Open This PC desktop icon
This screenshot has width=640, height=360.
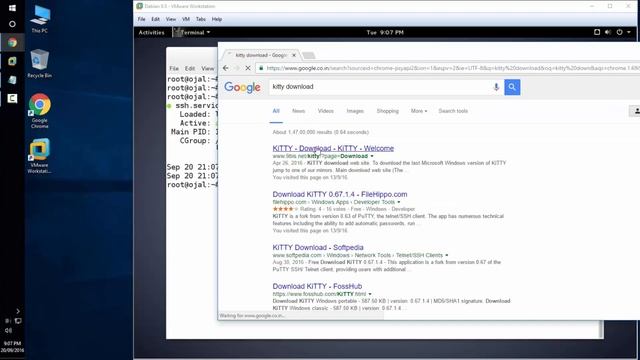tap(40, 19)
